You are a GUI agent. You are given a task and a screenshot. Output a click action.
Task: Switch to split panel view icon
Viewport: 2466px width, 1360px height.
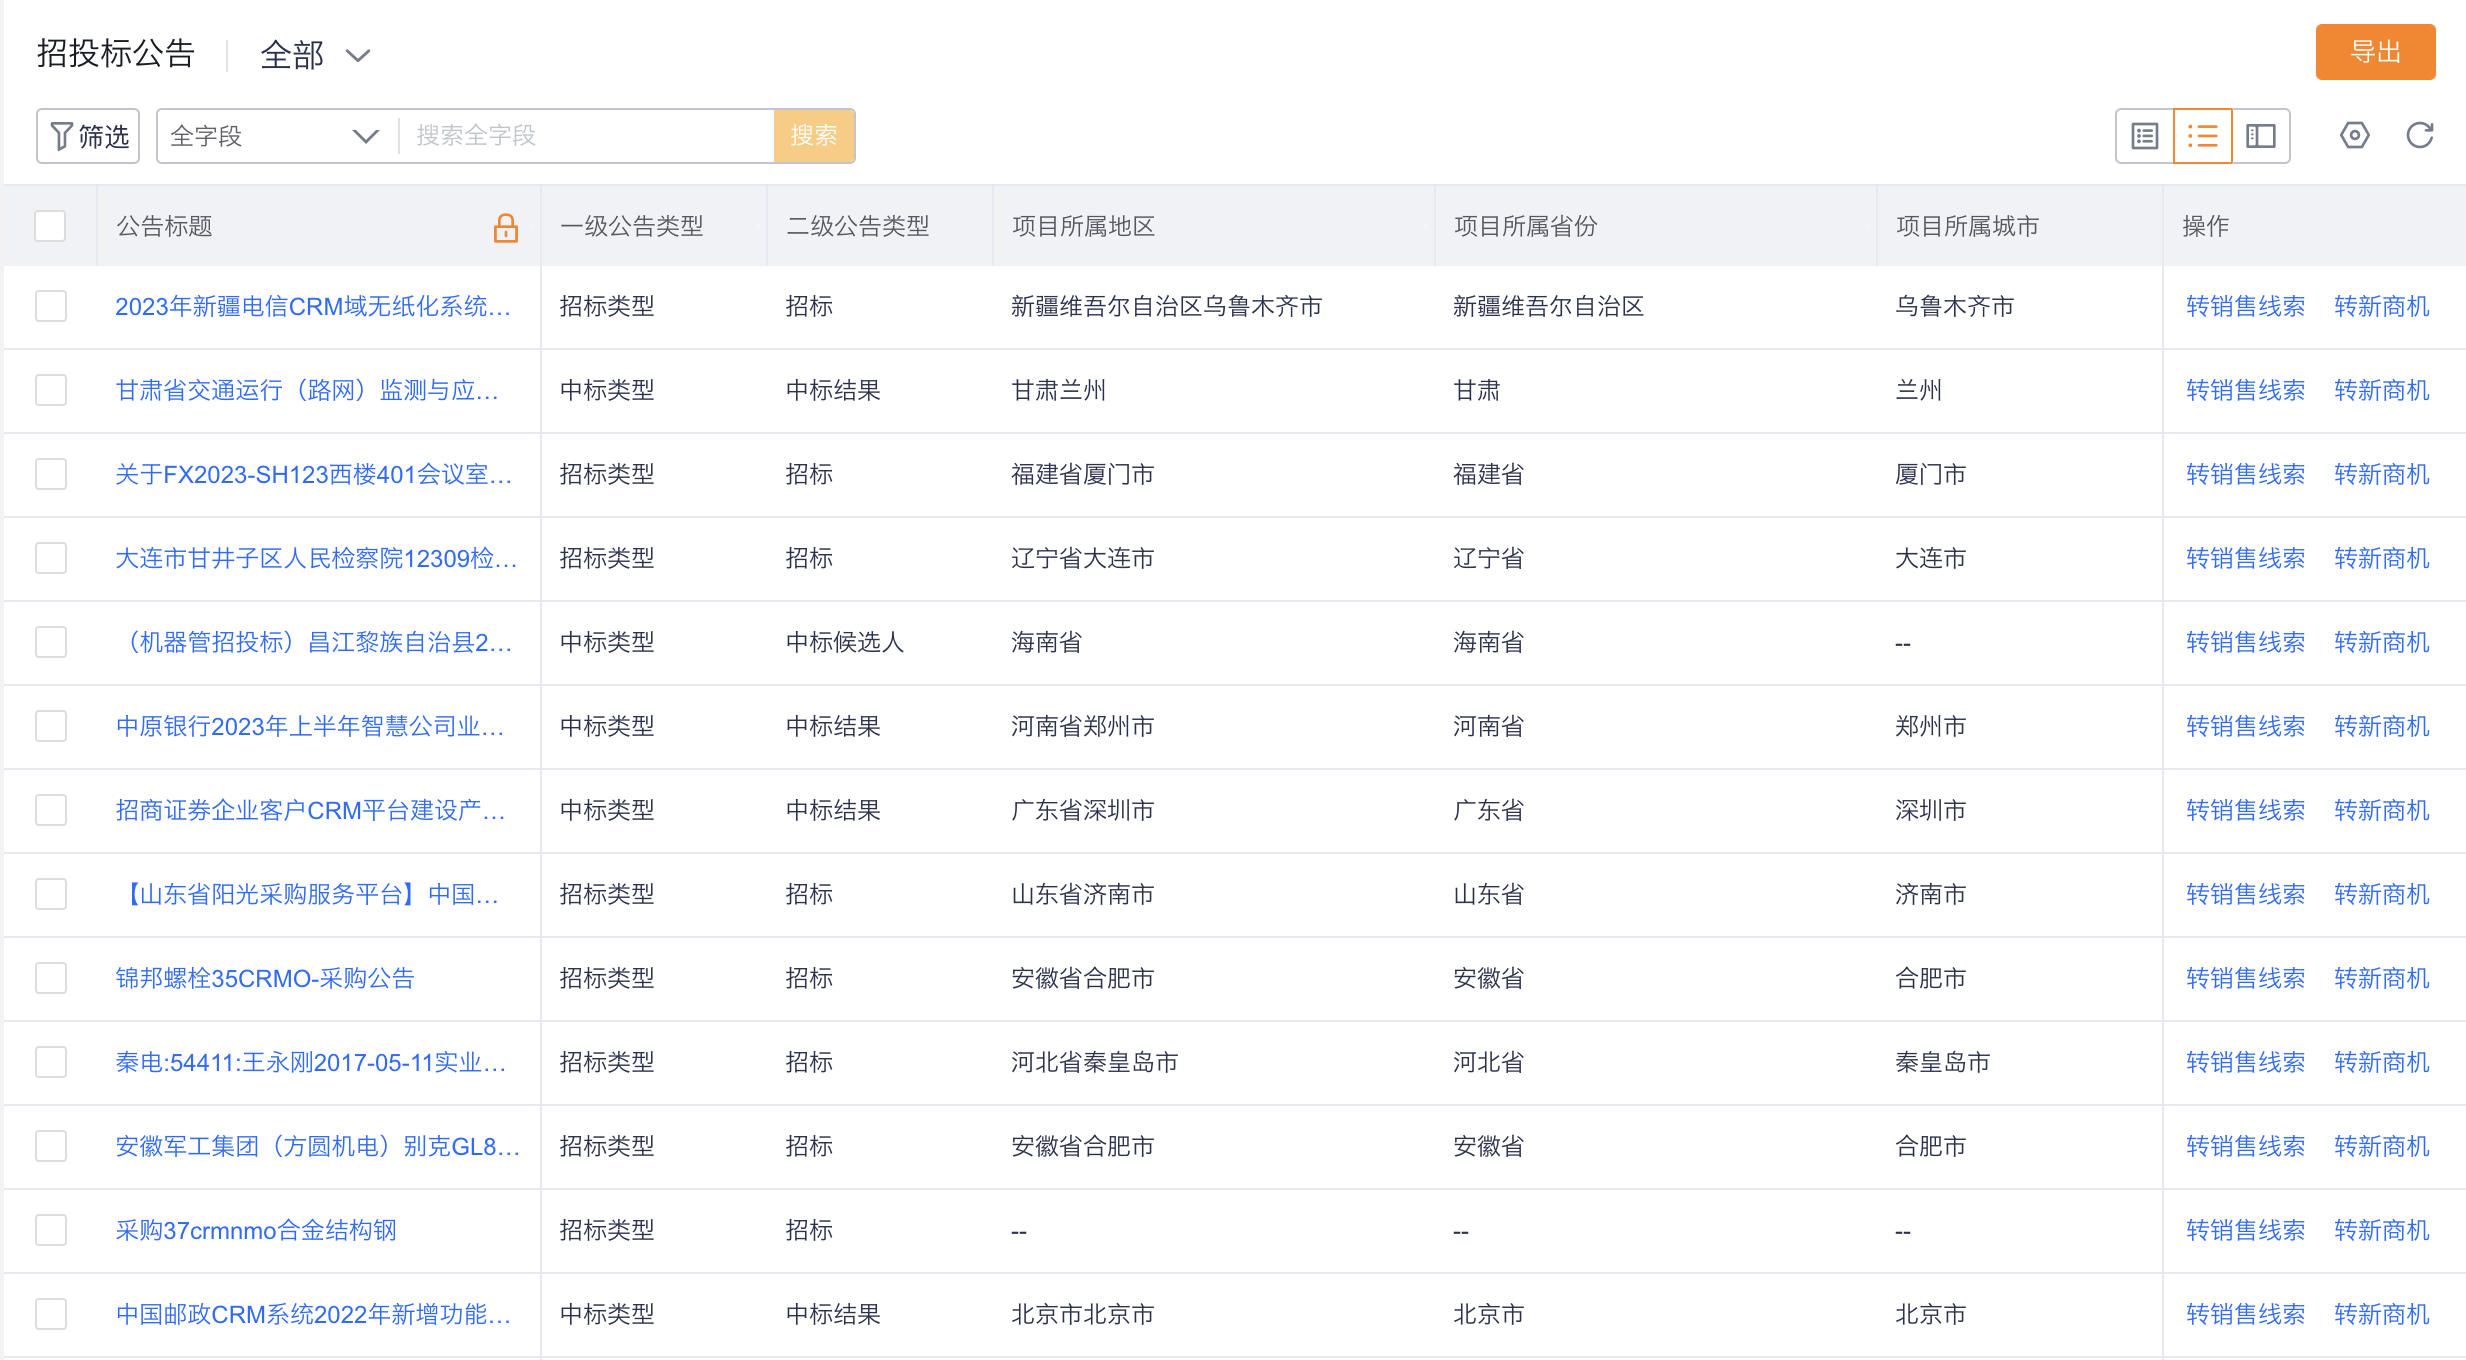pos(2260,136)
